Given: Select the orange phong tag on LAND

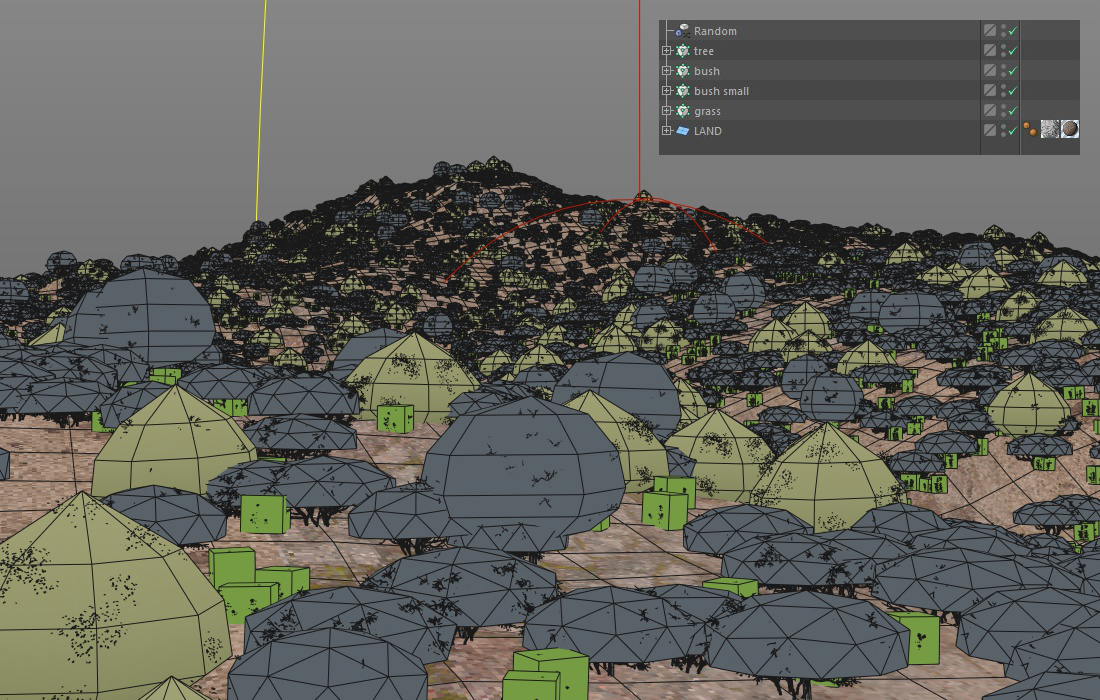Looking at the screenshot, I should (1029, 129).
